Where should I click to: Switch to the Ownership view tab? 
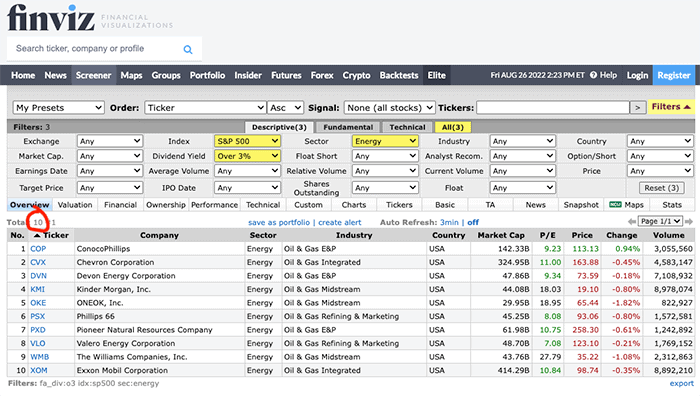pos(166,205)
